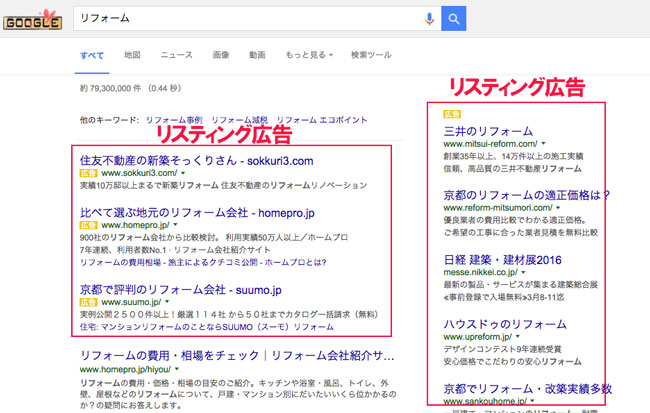Expand the もっと見る dropdown

[x=309, y=55]
